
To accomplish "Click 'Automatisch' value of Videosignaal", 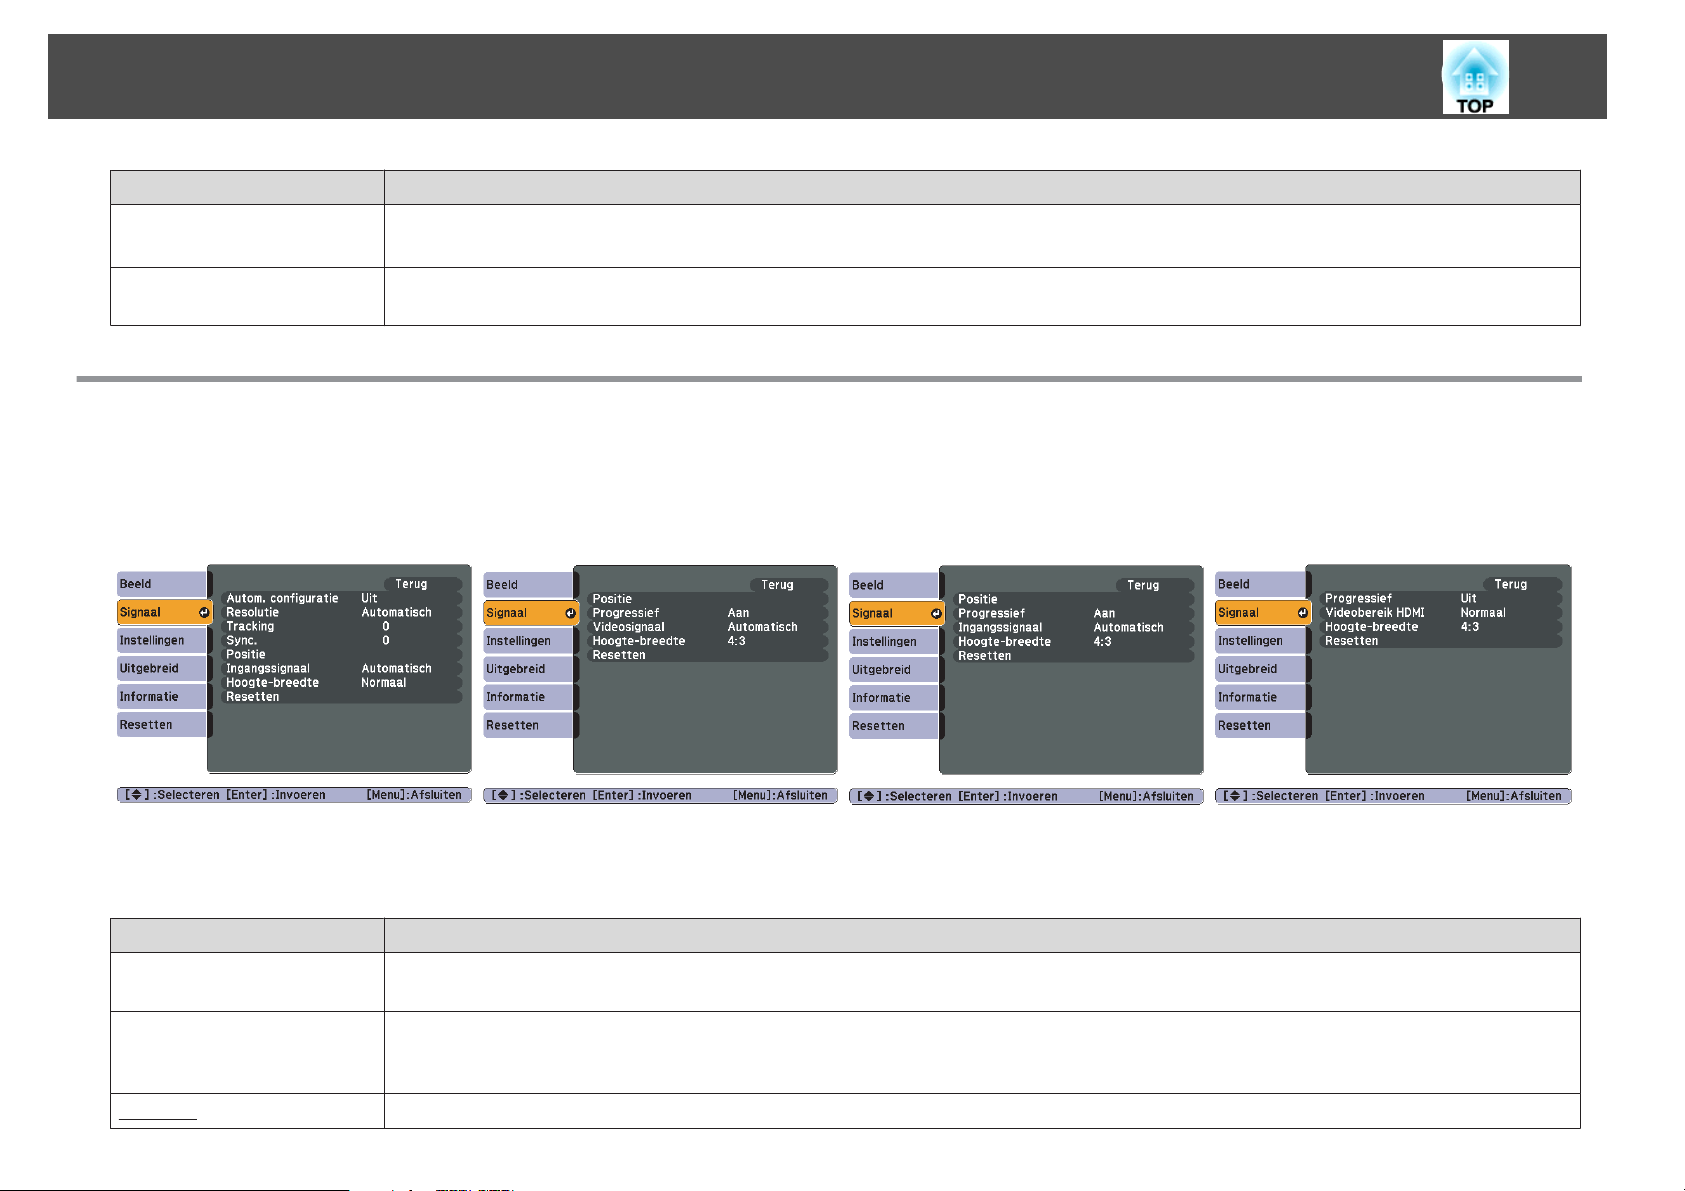I will pos(762,627).
